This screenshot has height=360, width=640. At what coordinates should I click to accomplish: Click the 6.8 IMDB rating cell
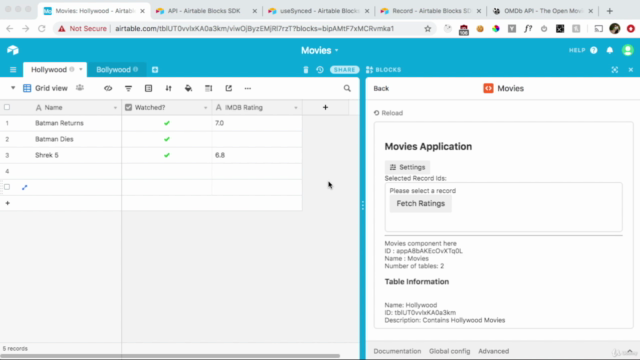click(x=257, y=155)
